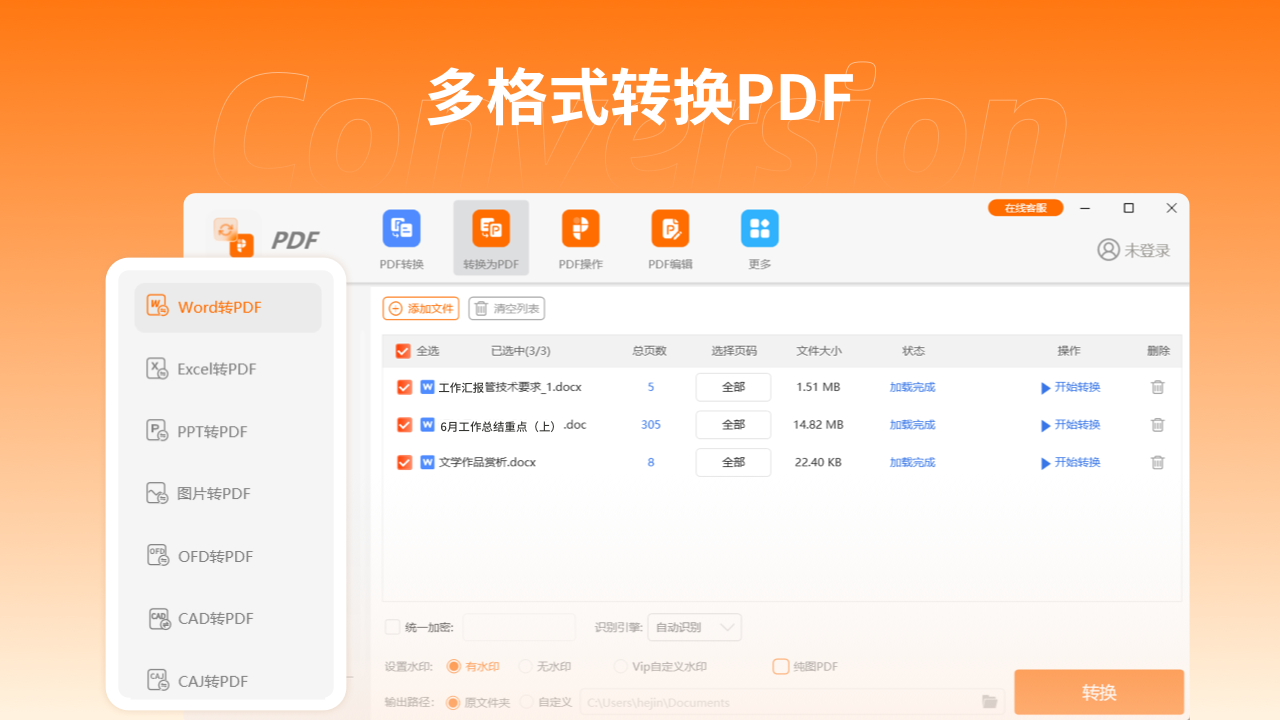Choose 自定义 output path option
The image size is (1280, 720).
pos(527,702)
